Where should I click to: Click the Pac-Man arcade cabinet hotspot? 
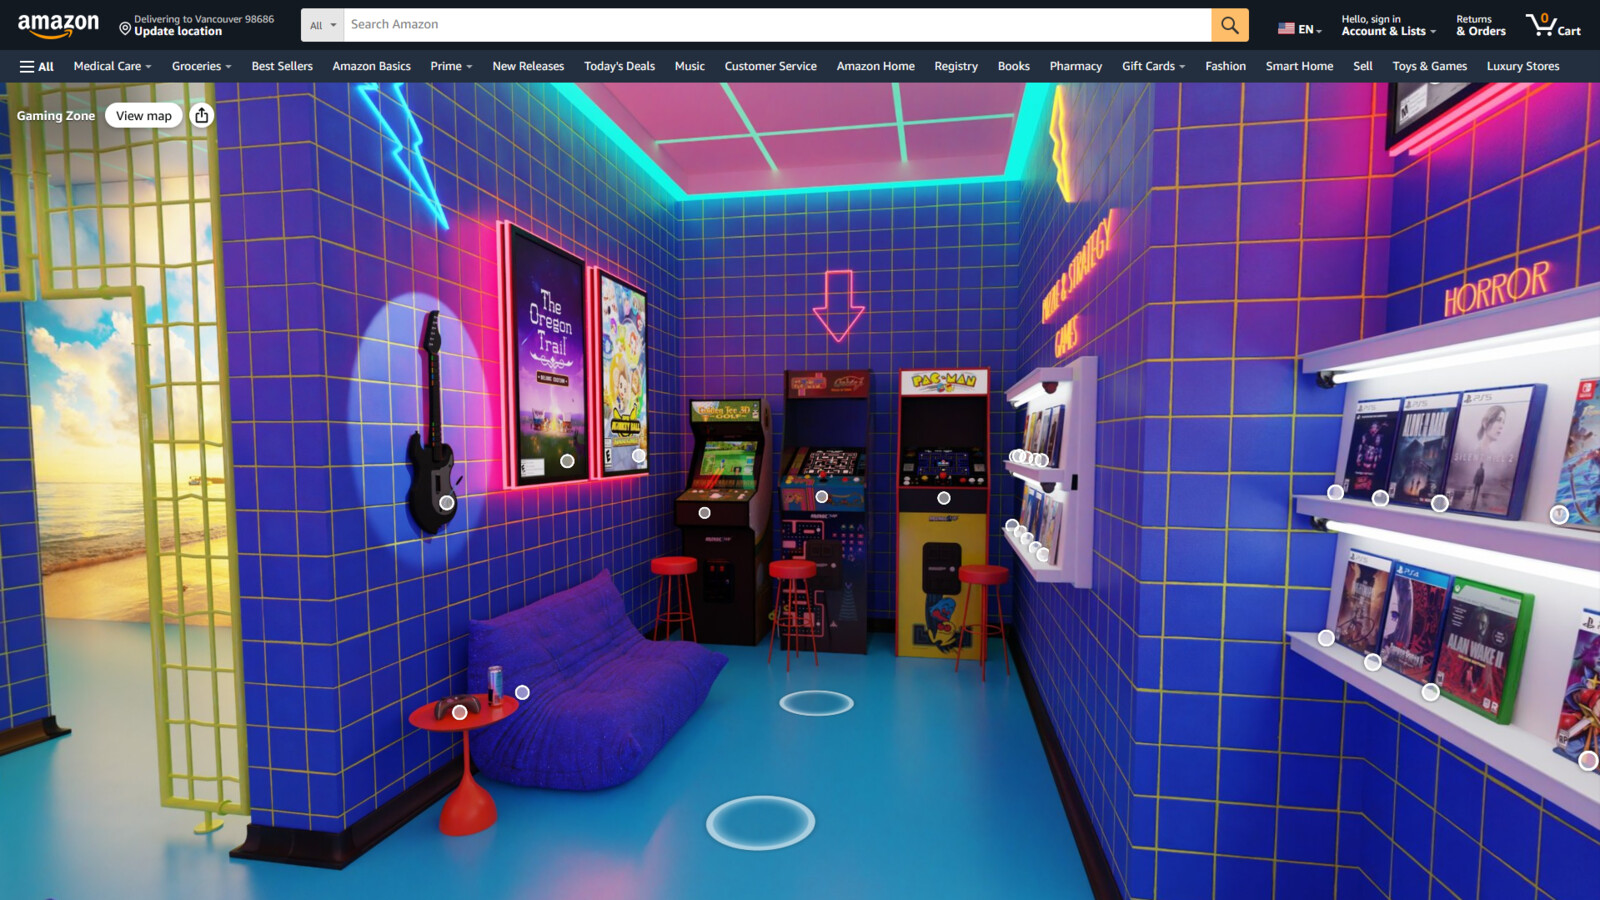pyautogui.click(x=943, y=498)
